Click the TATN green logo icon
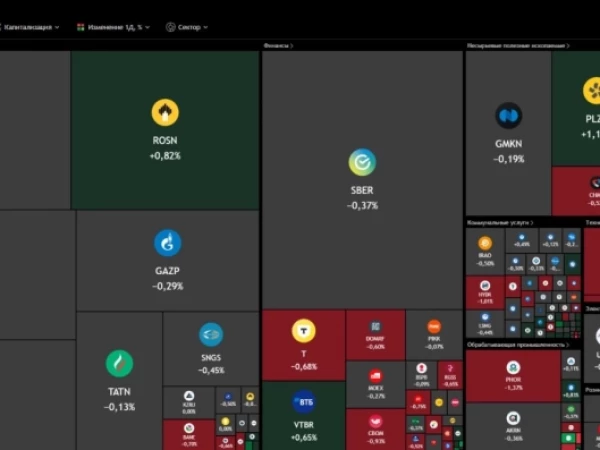Viewport: 600px width, 450px height. (x=119, y=364)
